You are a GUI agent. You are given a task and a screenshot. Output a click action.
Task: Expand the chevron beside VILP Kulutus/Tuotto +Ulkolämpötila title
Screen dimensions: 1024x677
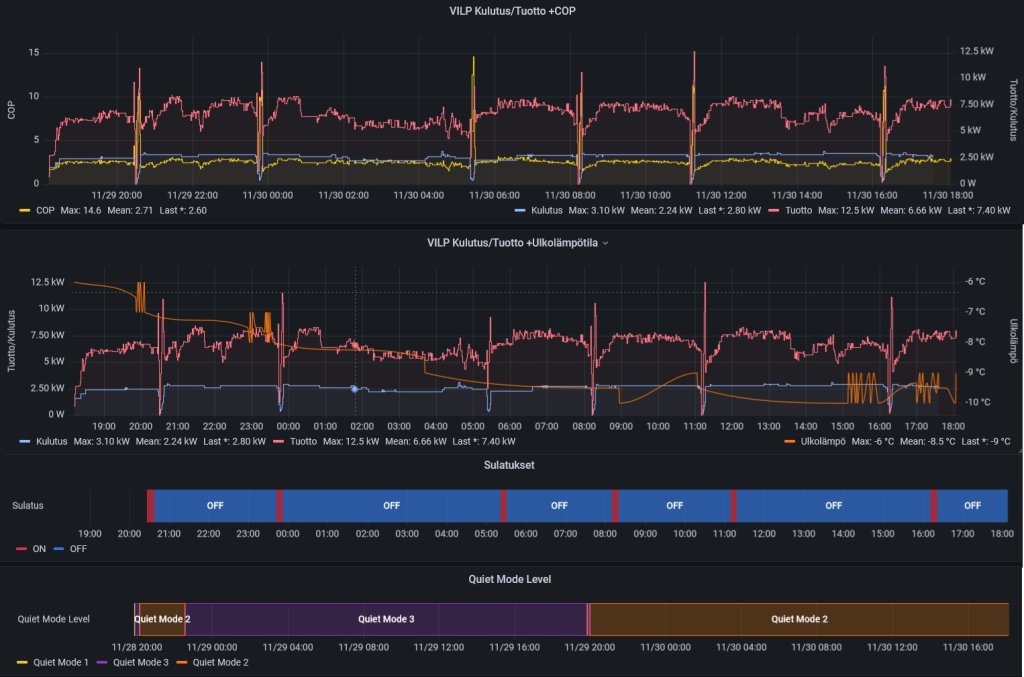tap(605, 243)
